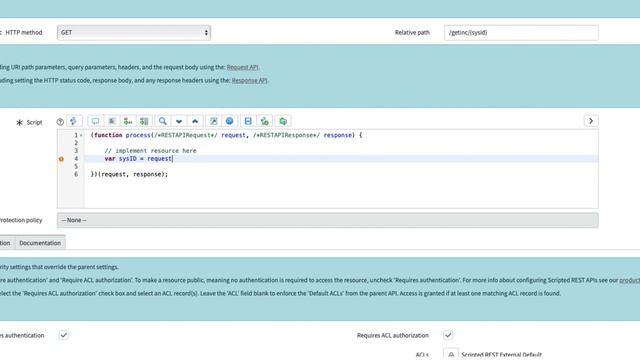
Task: Place cursor at end of line 4
Action: pyautogui.click(x=173, y=159)
